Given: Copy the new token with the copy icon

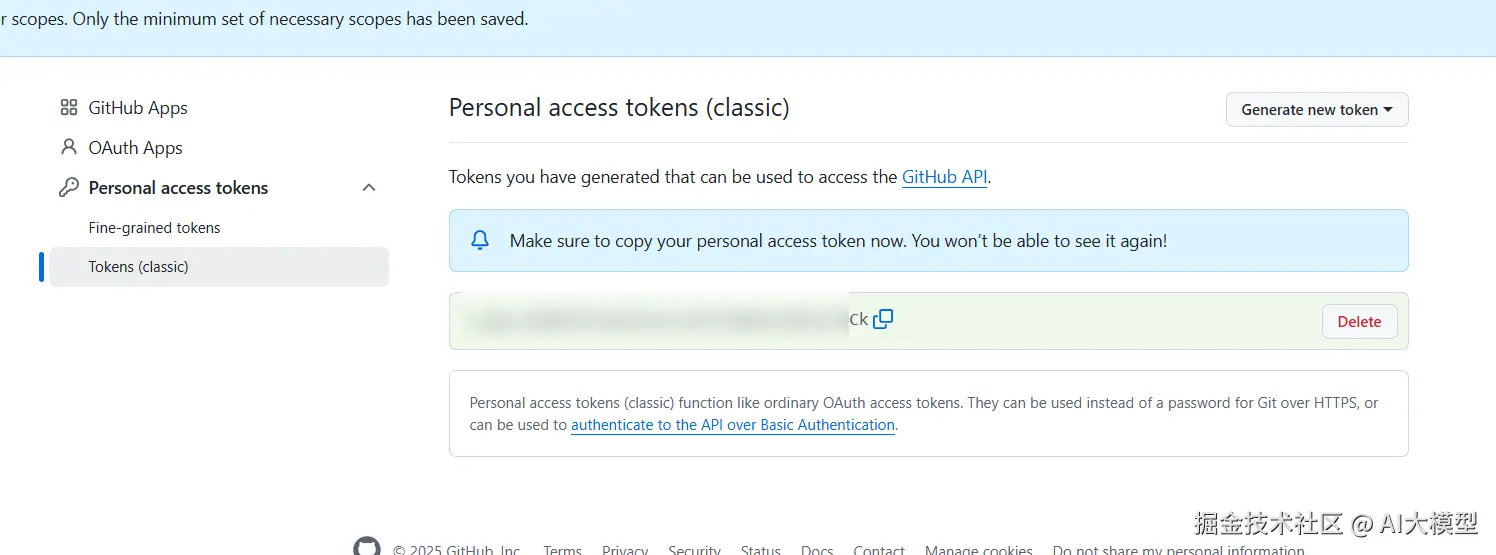Looking at the screenshot, I should (883, 320).
